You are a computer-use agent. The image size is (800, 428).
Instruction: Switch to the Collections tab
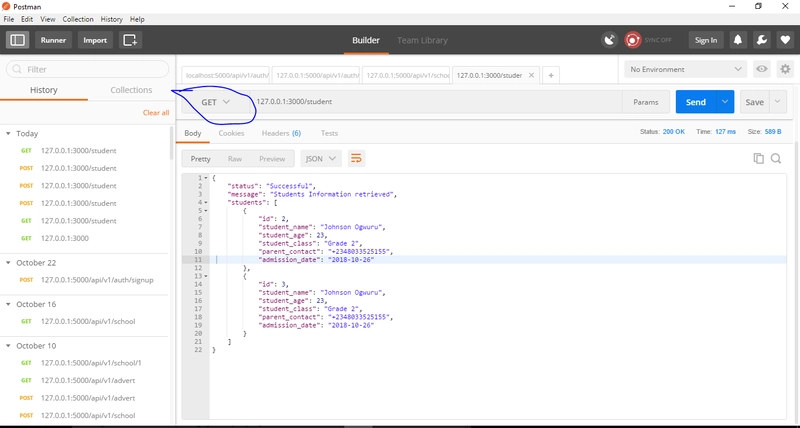pyautogui.click(x=131, y=90)
